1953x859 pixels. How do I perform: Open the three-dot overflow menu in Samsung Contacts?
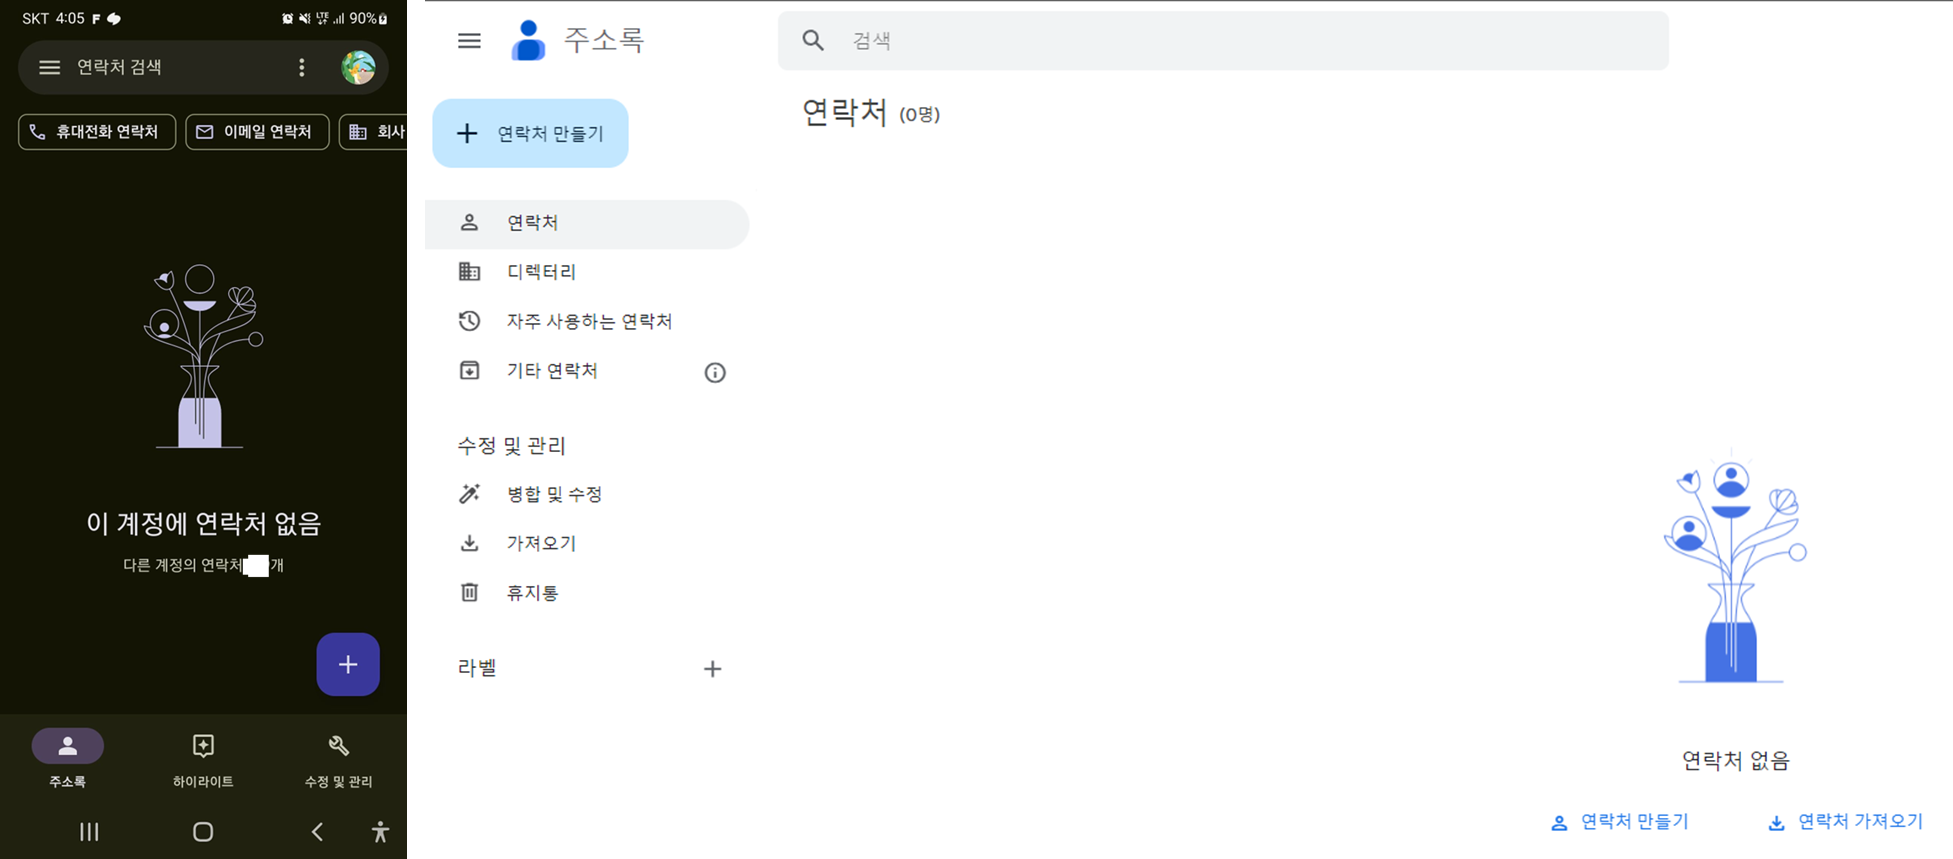click(x=301, y=67)
